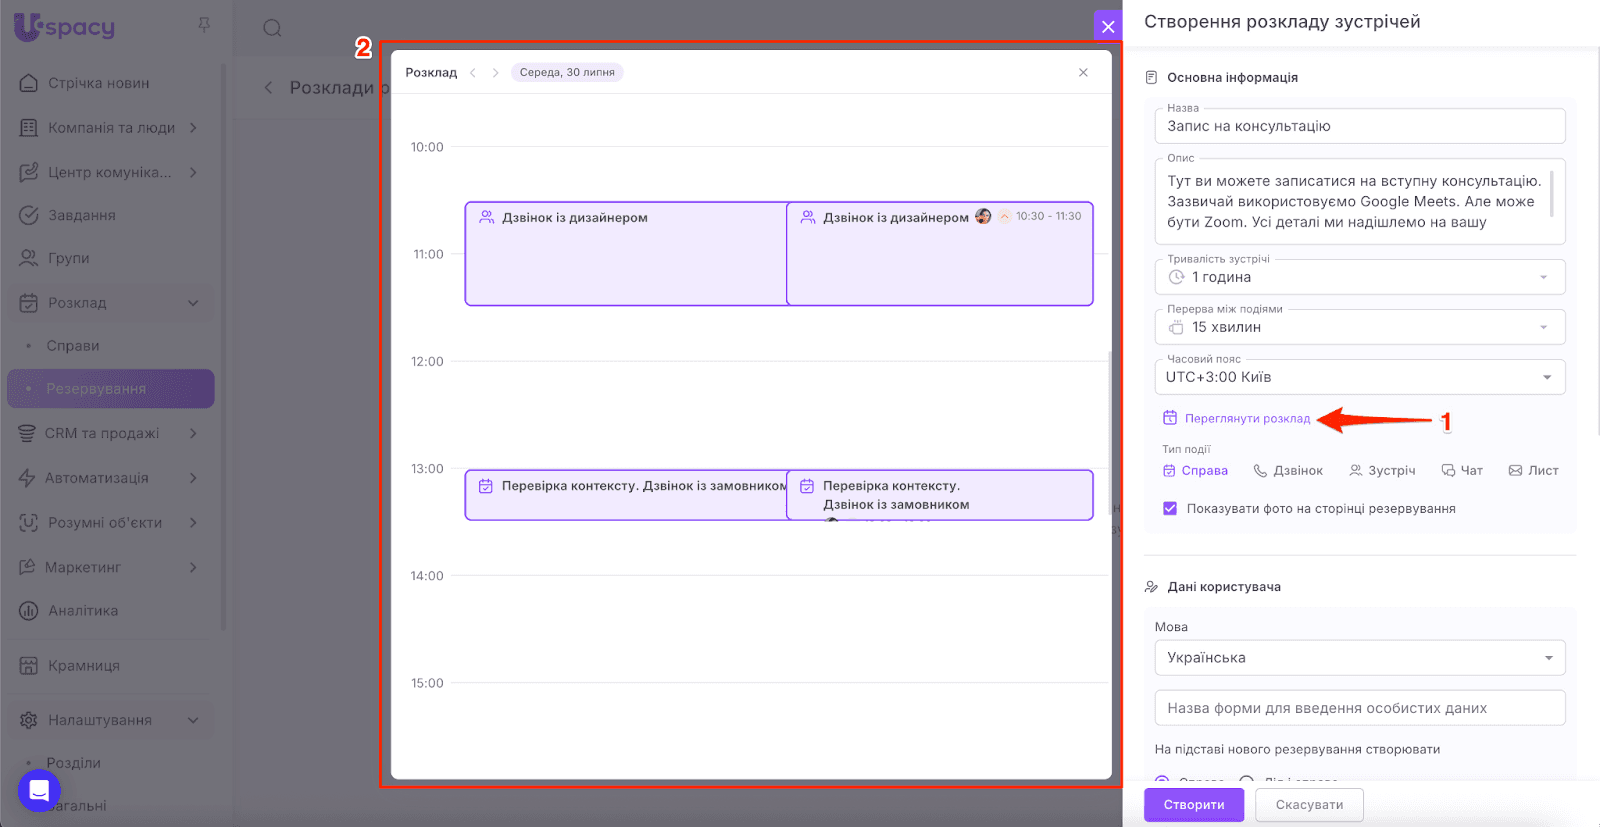Collapse the Розклад sidebar section

tap(193, 303)
